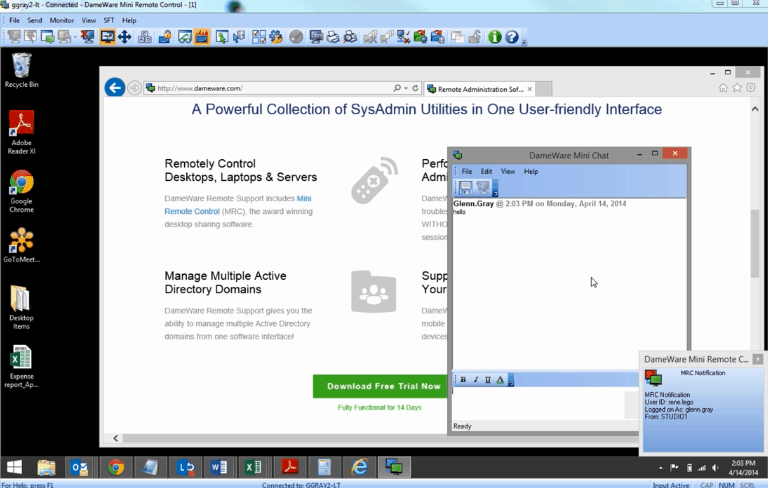Click the printer toolbar icon
The image size is (768, 488).
coord(333,37)
